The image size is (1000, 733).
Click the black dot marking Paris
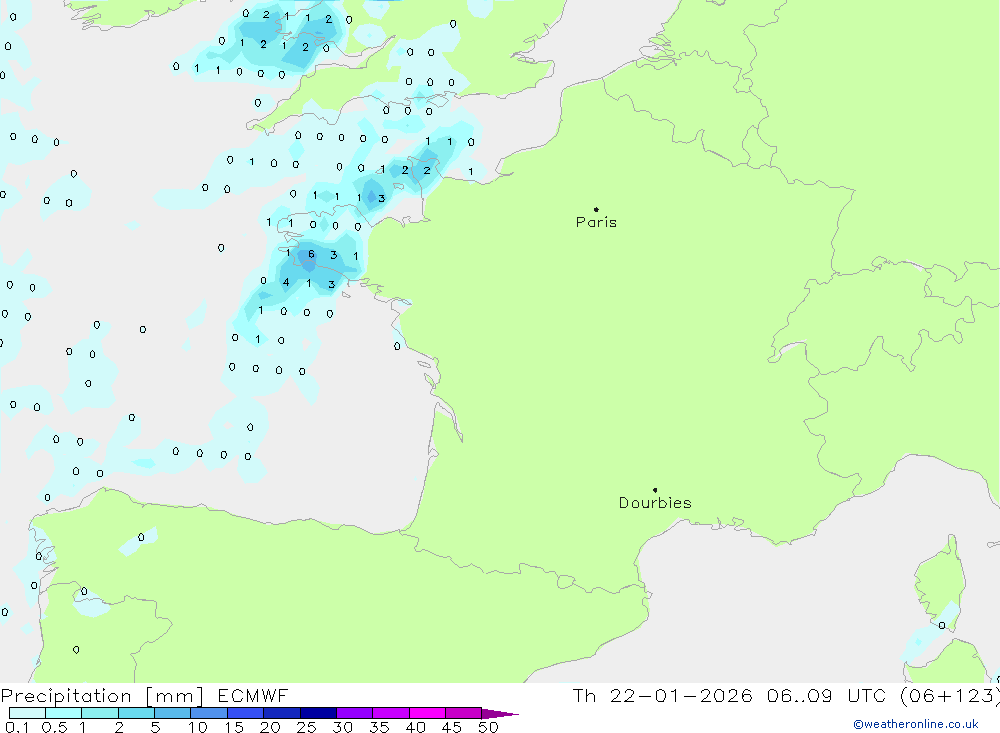coord(596,209)
